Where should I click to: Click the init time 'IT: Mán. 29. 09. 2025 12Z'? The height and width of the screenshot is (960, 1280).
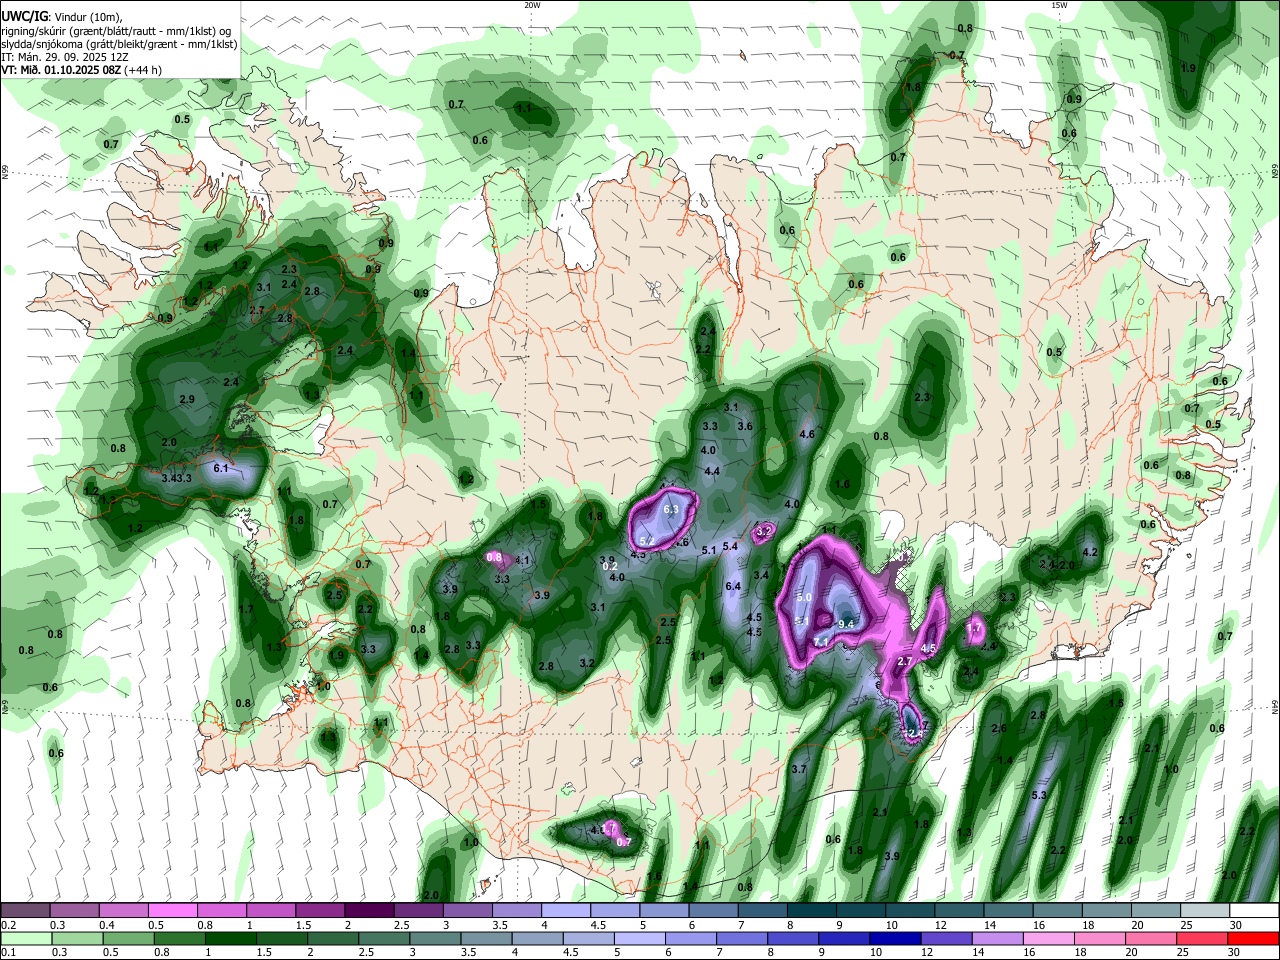coord(67,57)
